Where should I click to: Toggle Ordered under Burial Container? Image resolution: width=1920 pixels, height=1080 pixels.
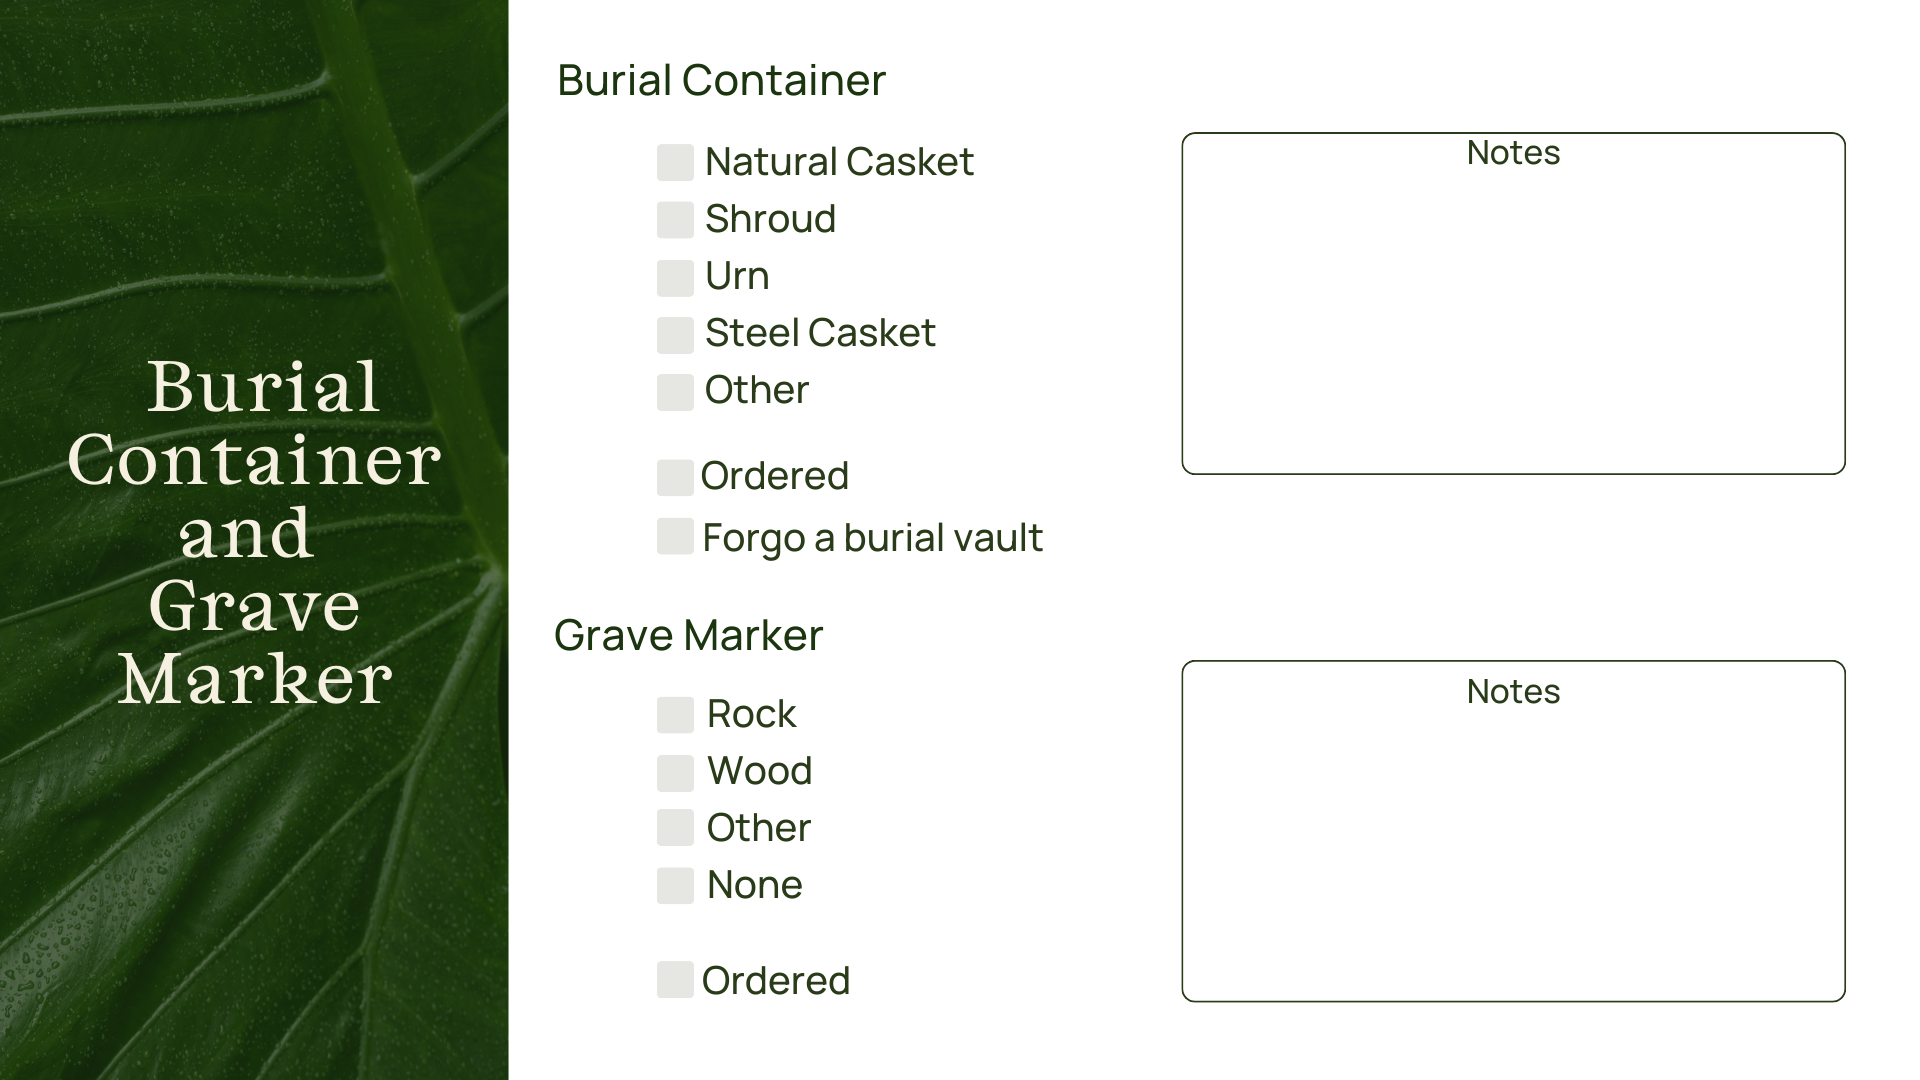click(675, 477)
